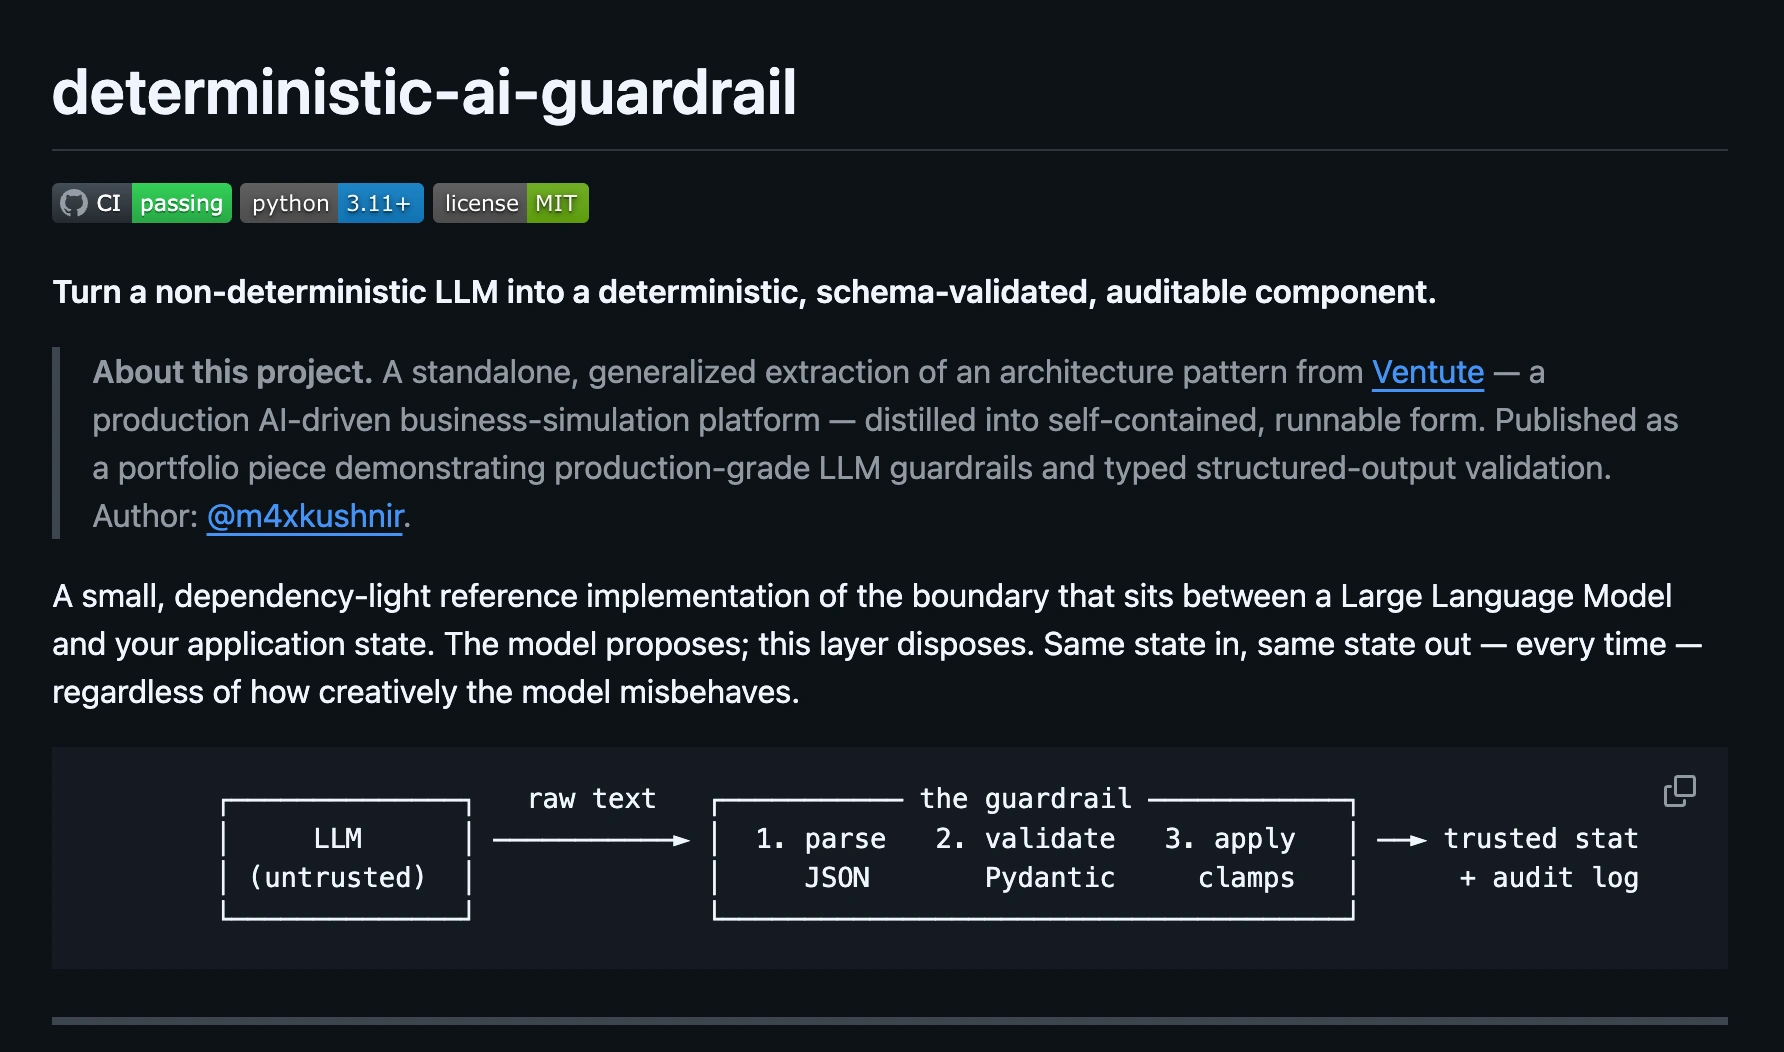Copy the diagram code block contents
The image size is (1784, 1052).
point(1679,791)
